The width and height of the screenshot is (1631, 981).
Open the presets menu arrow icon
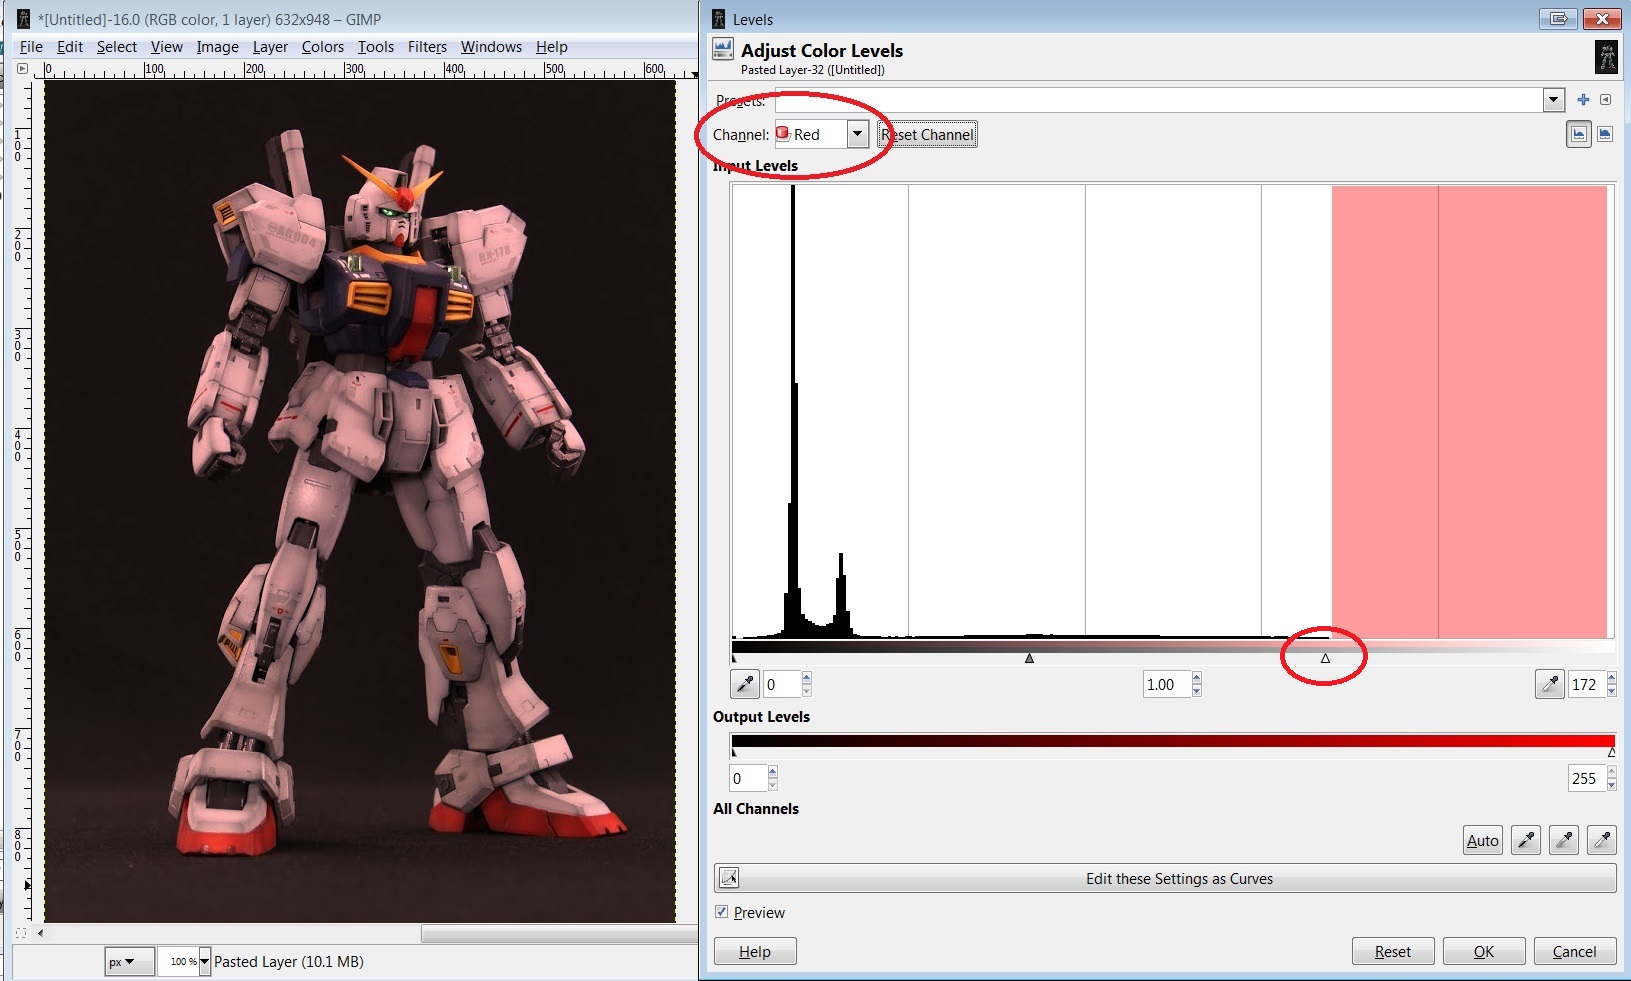pyautogui.click(x=1605, y=100)
